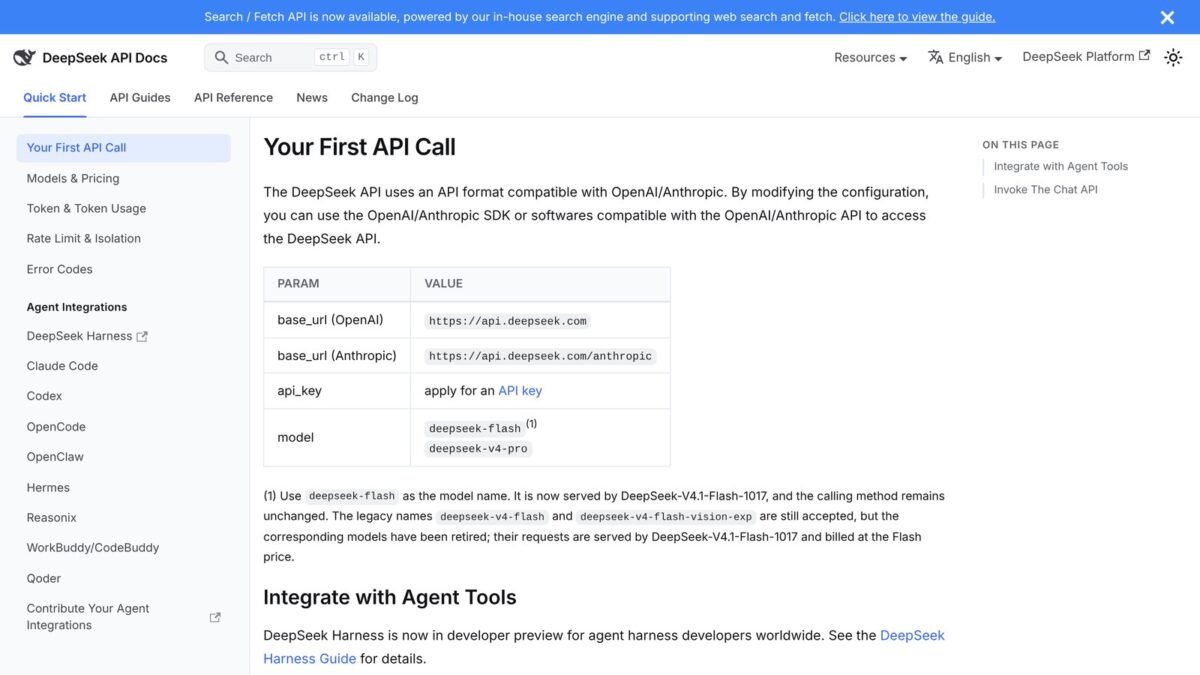This screenshot has width=1200, height=675.
Task: Toggle dark and light mode sun icon
Action: (x=1173, y=58)
